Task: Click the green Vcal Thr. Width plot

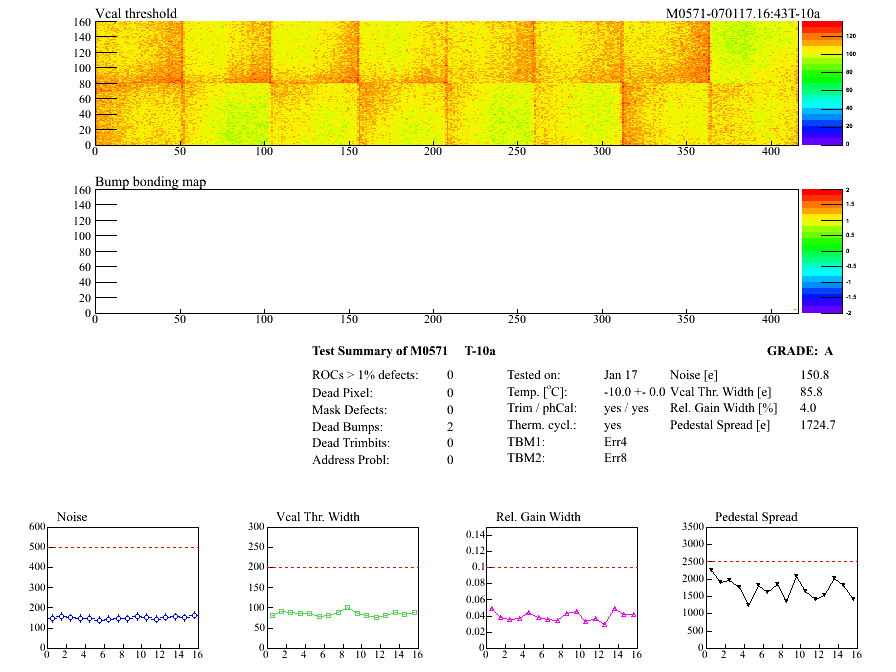Action: [341, 612]
